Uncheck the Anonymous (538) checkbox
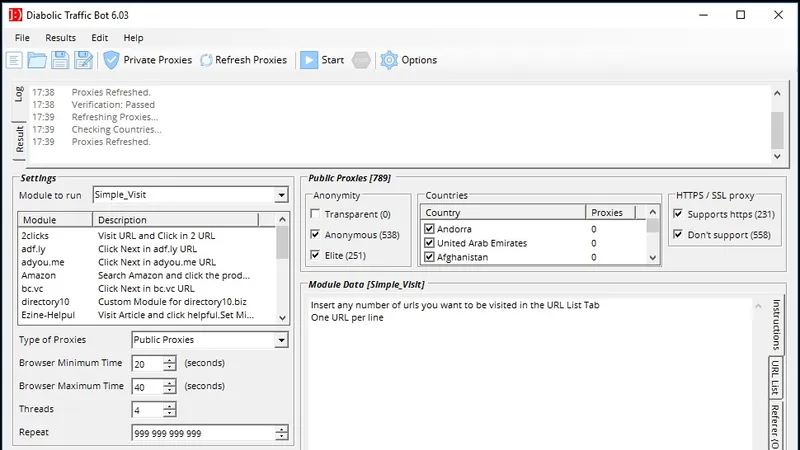Screen dimensions: 800x450 315,234
